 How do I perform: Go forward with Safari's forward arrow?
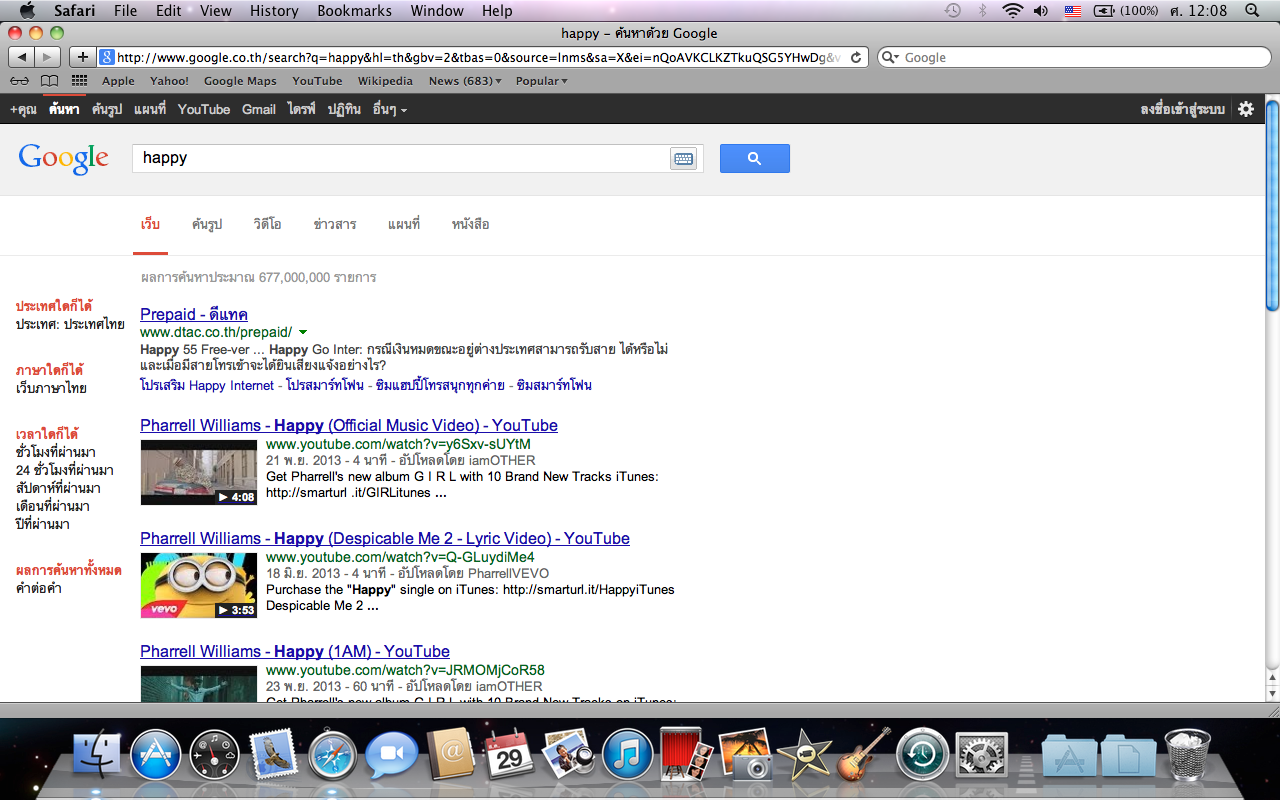48,57
